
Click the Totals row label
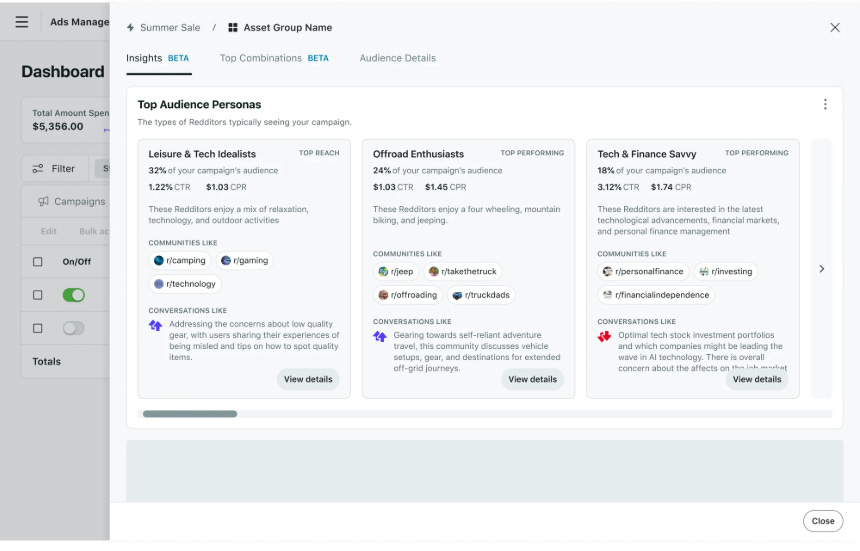[x=47, y=361]
